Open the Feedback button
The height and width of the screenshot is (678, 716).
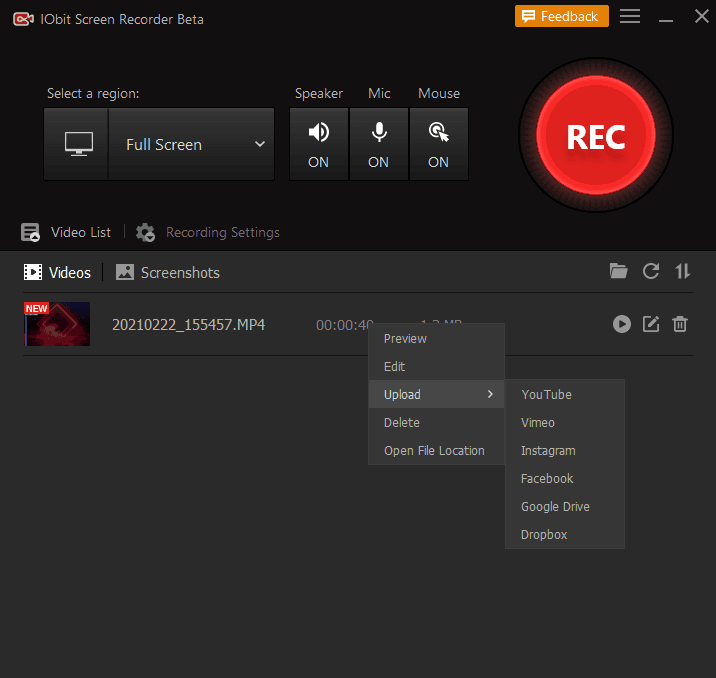[x=562, y=16]
